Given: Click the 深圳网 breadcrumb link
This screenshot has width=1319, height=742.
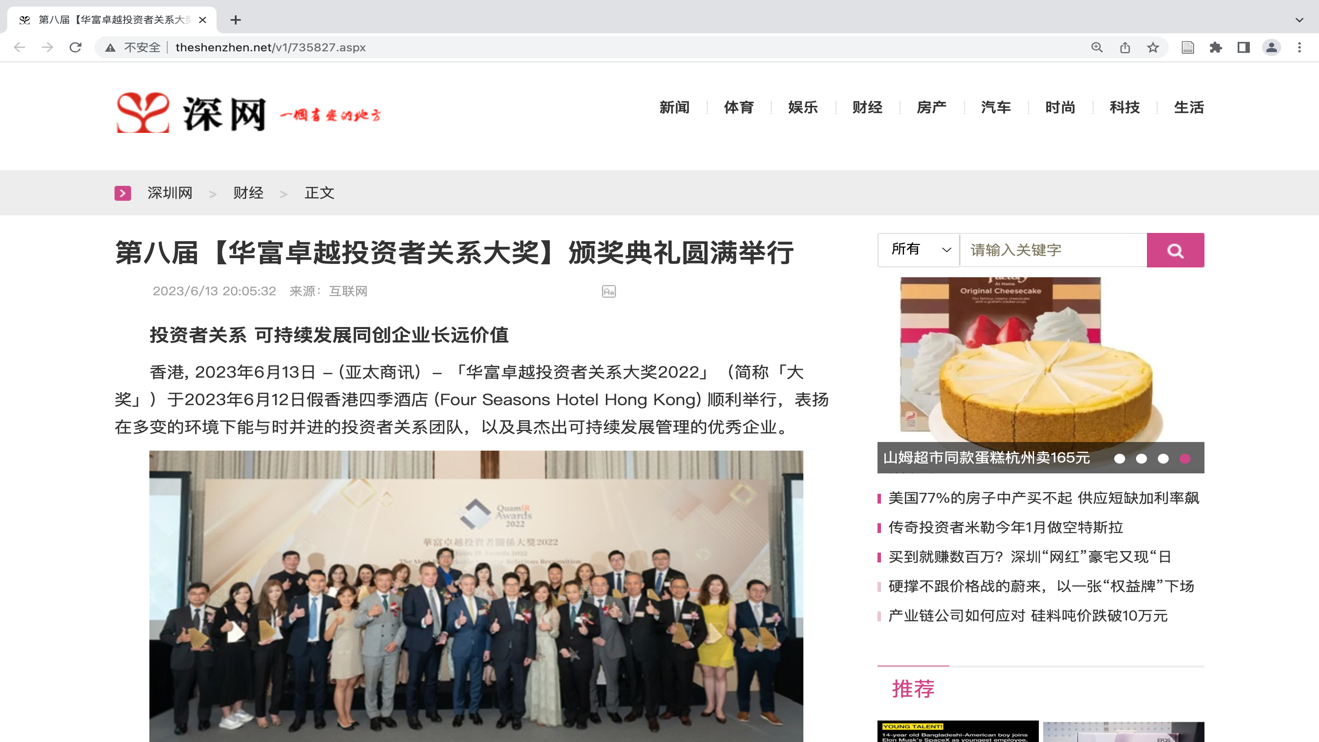Looking at the screenshot, I should click(x=170, y=193).
